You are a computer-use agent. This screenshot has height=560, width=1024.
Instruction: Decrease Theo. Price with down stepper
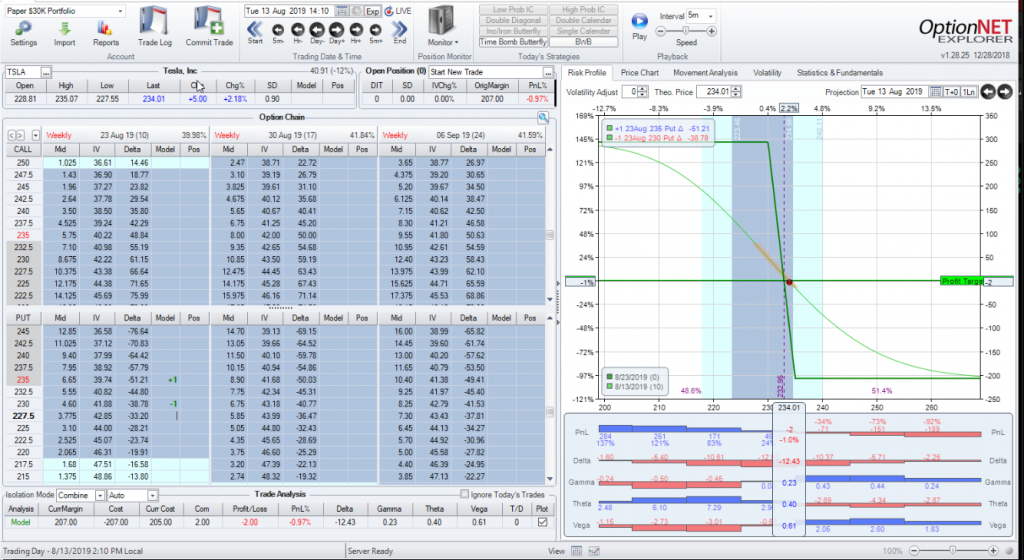pos(737,95)
